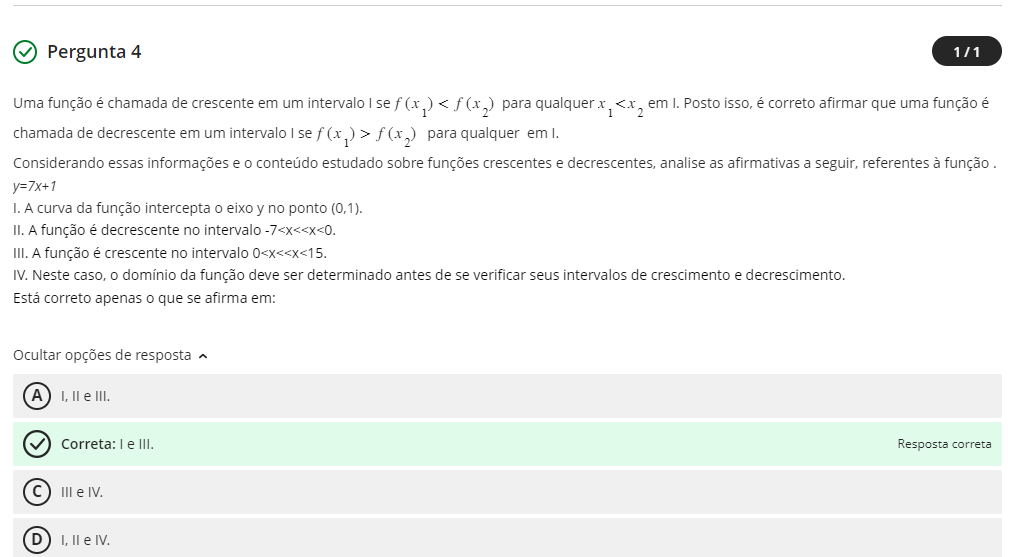Click the Pergunta 4 heading
Screen dimensions: 1012x557
[94, 52]
